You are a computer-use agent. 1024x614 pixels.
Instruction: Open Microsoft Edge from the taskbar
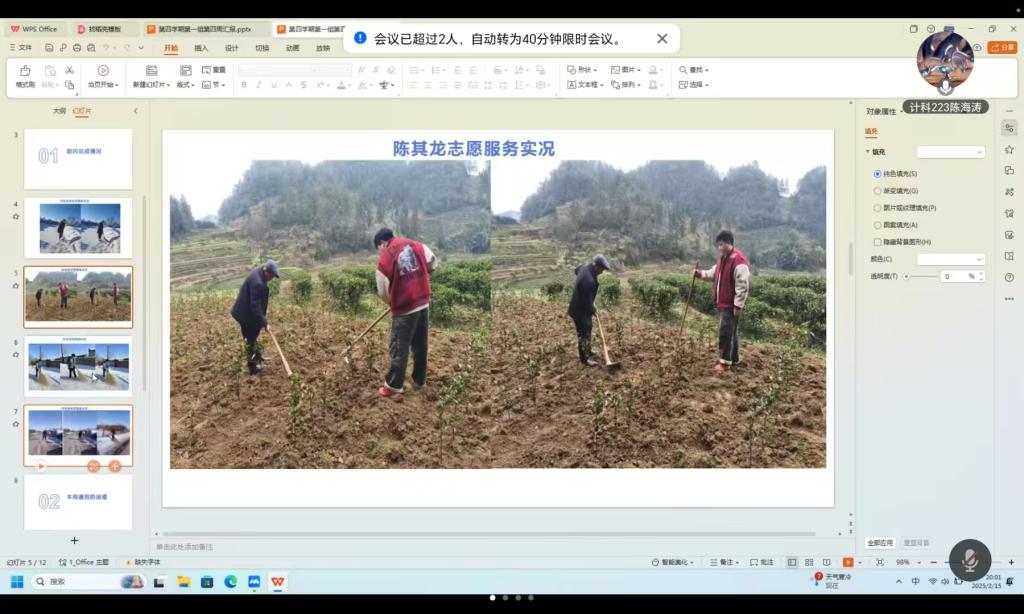coord(231,581)
